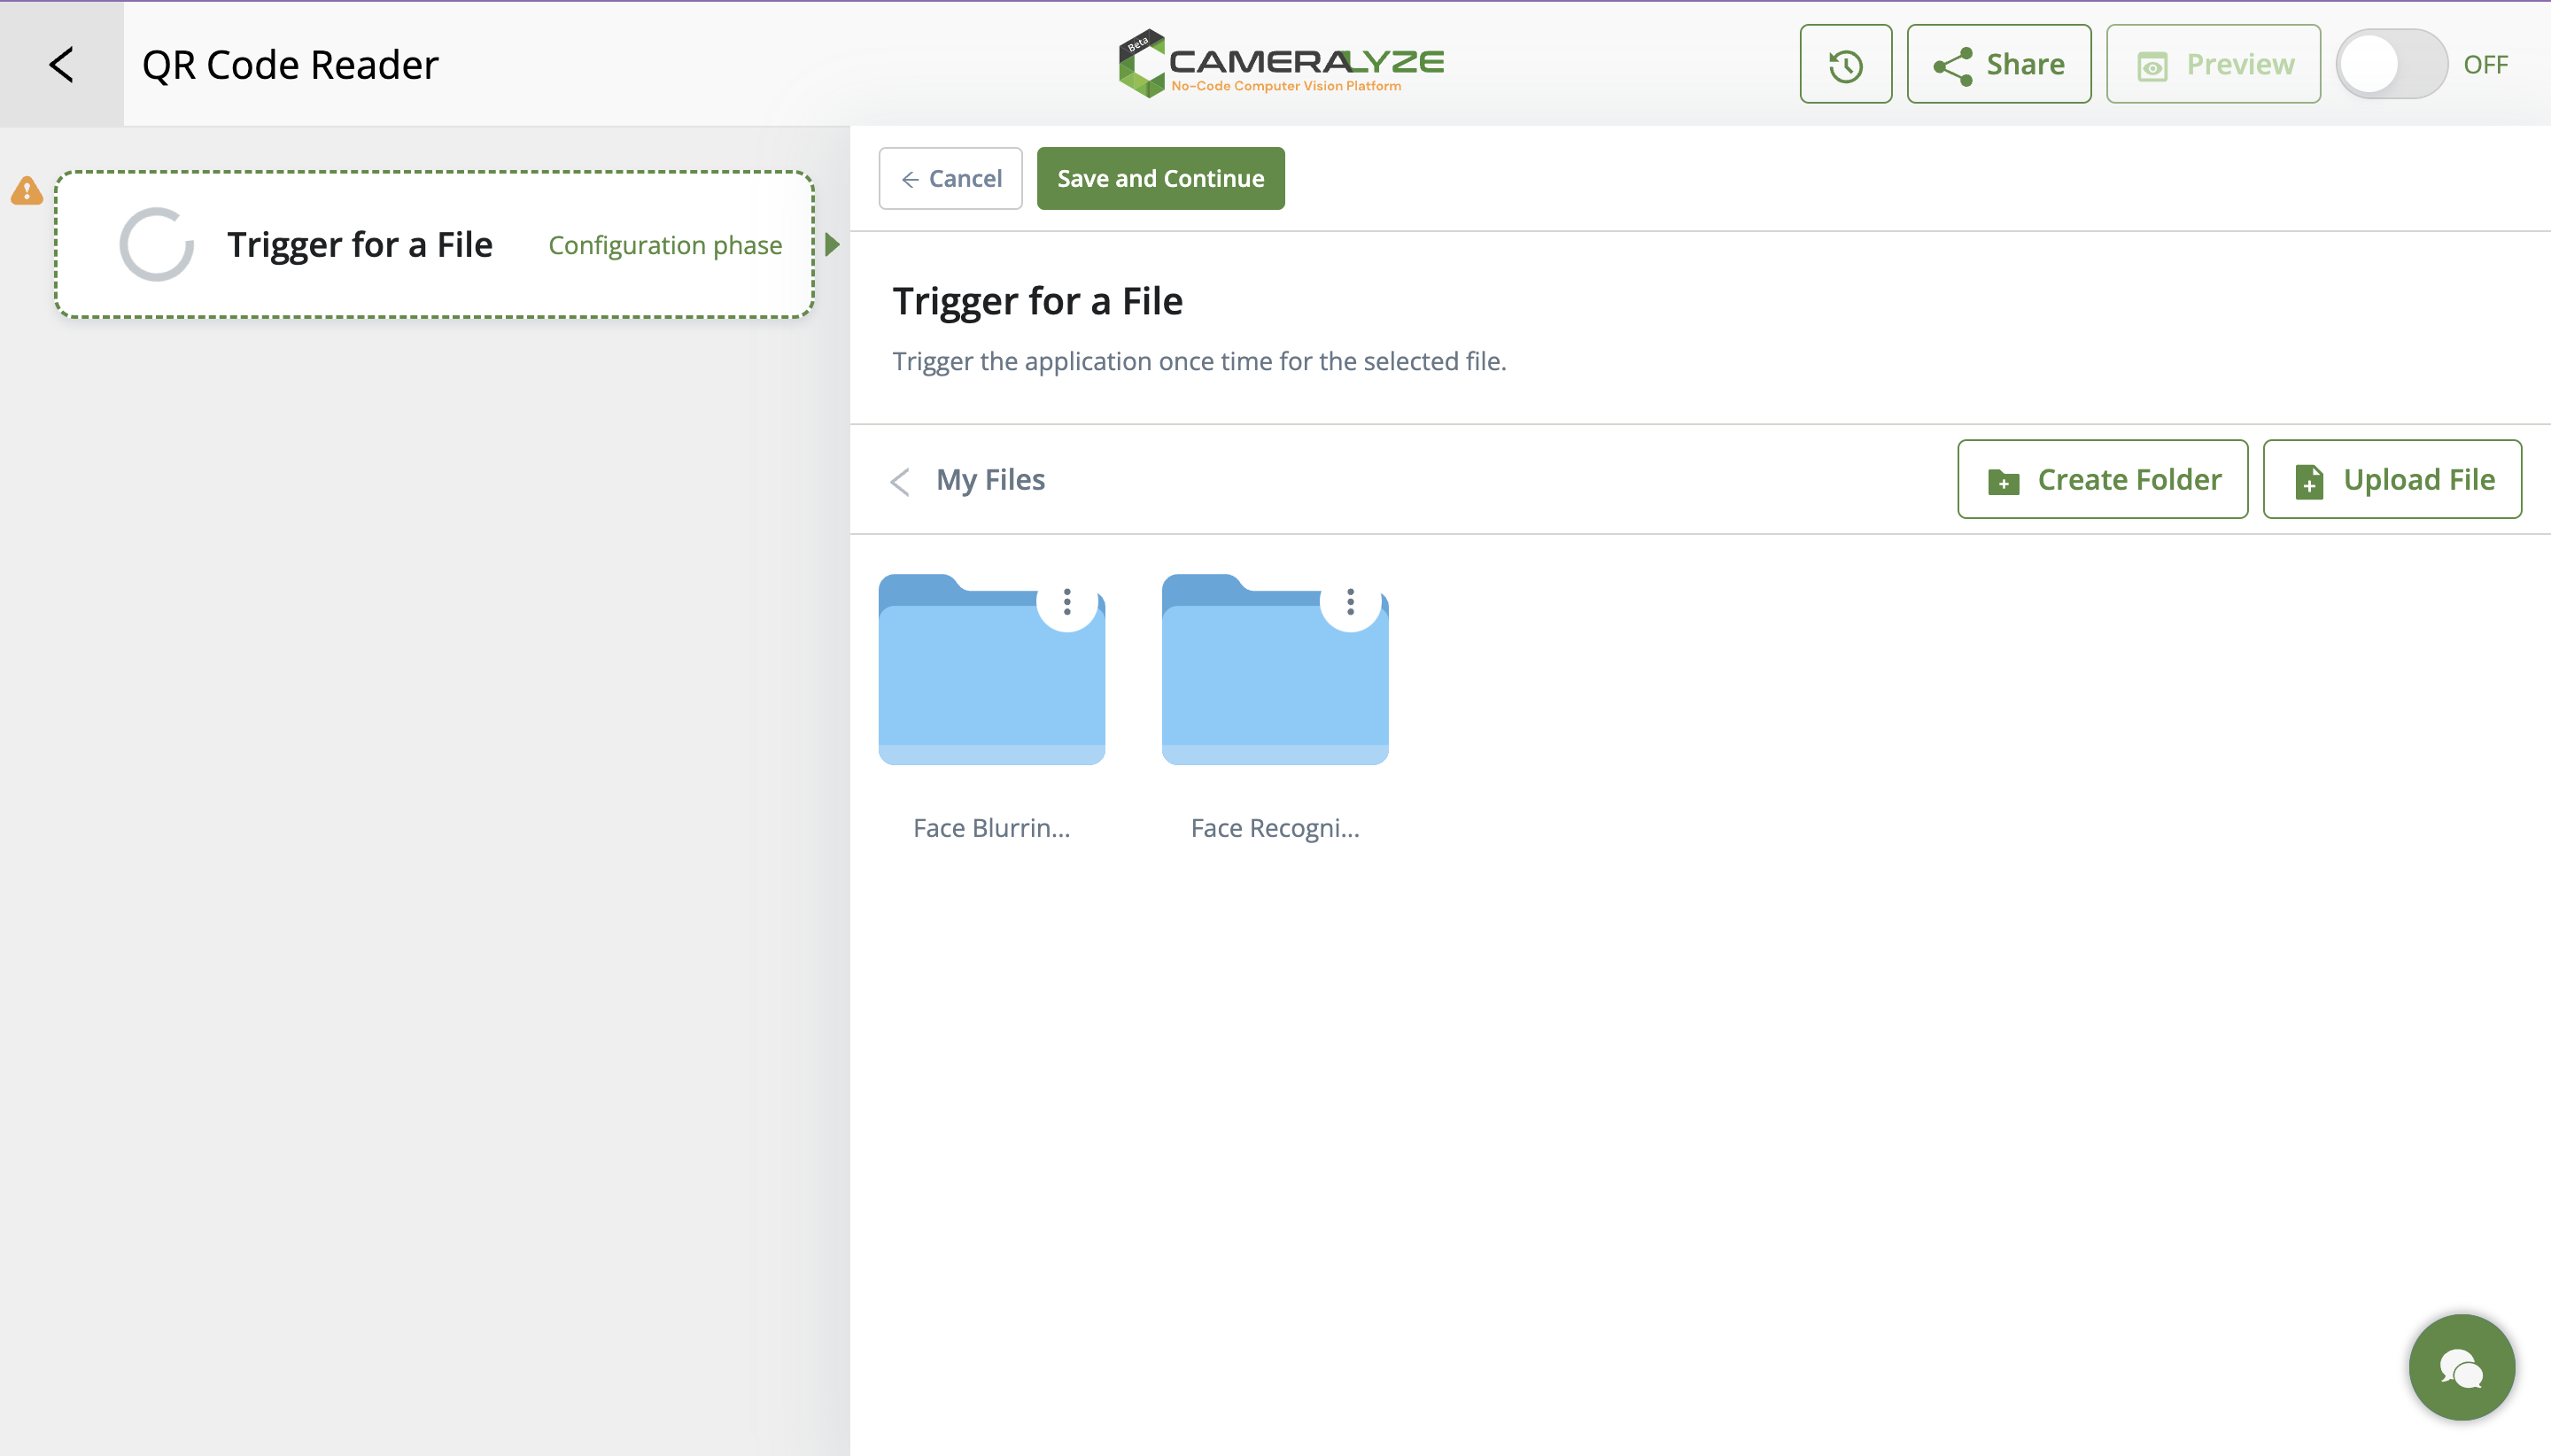Open the Face Recogni... folder
Image resolution: width=2551 pixels, height=1456 pixels.
click(1275, 670)
